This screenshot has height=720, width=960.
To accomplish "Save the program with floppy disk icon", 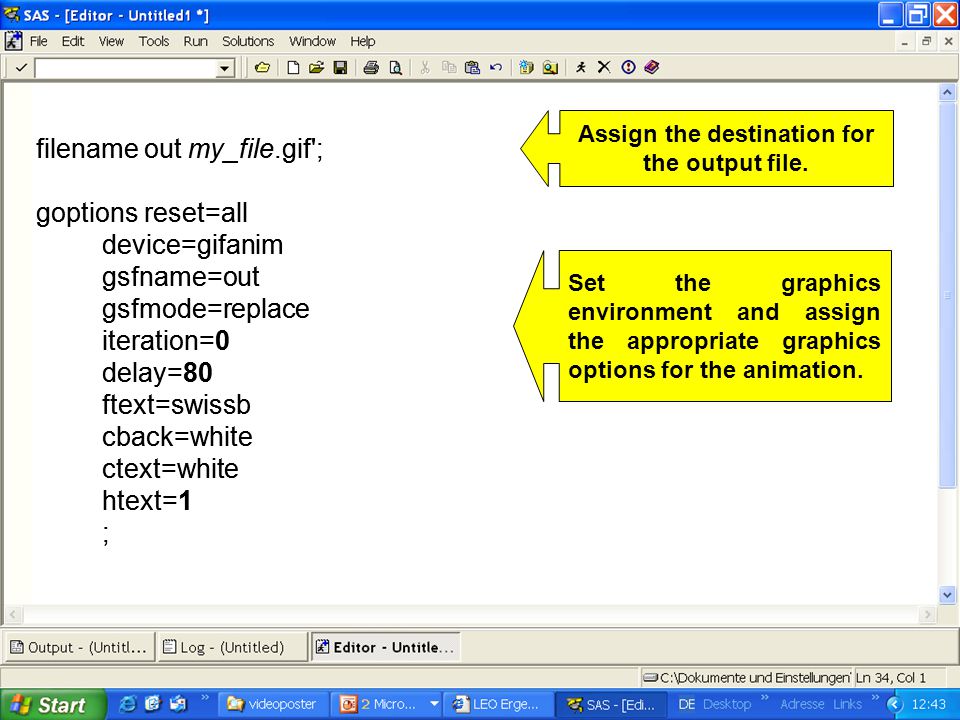I will (x=340, y=67).
